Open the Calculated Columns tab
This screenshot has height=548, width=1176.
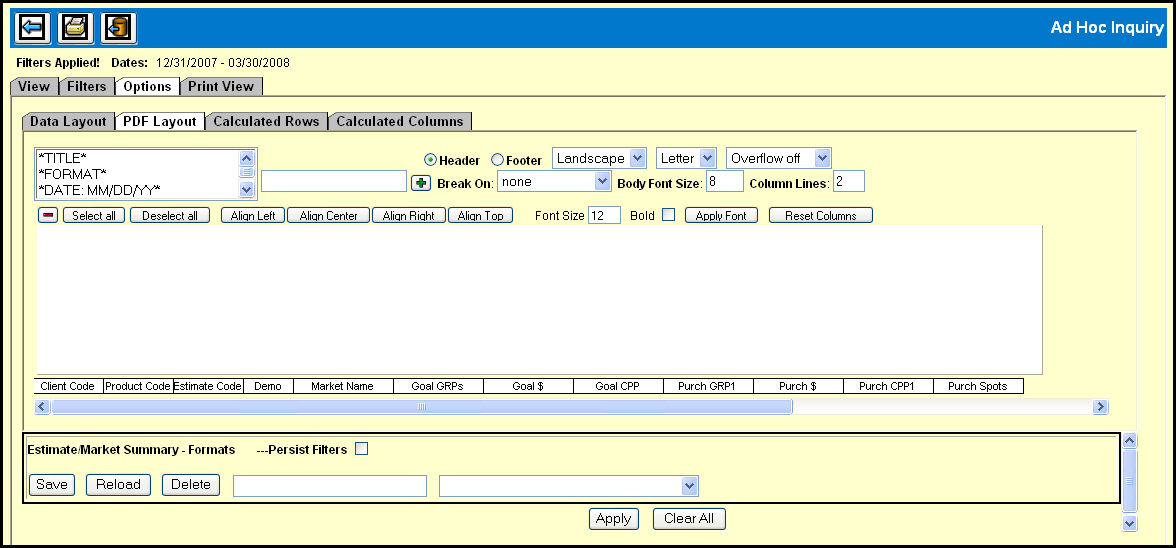pyautogui.click(x=400, y=121)
